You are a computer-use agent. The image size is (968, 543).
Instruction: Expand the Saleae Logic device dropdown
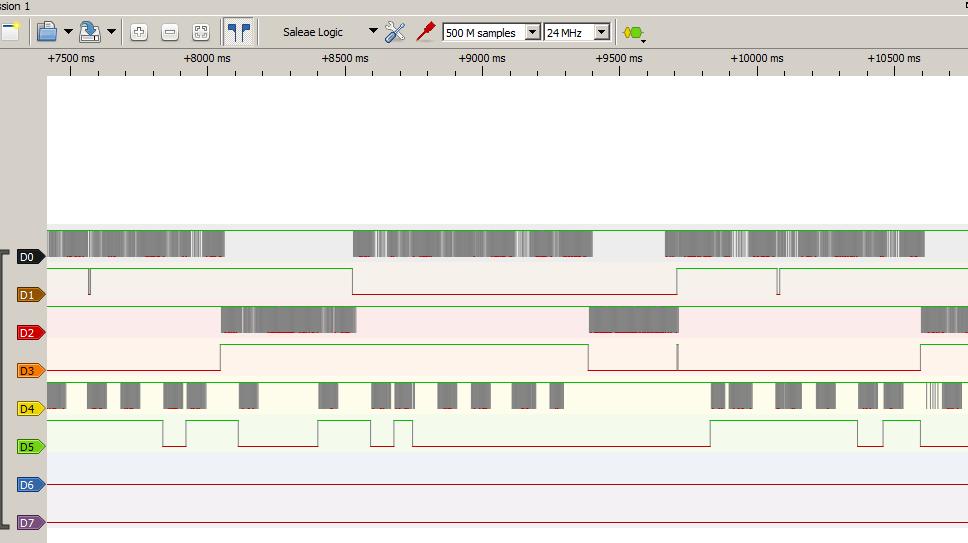(x=373, y=32)
